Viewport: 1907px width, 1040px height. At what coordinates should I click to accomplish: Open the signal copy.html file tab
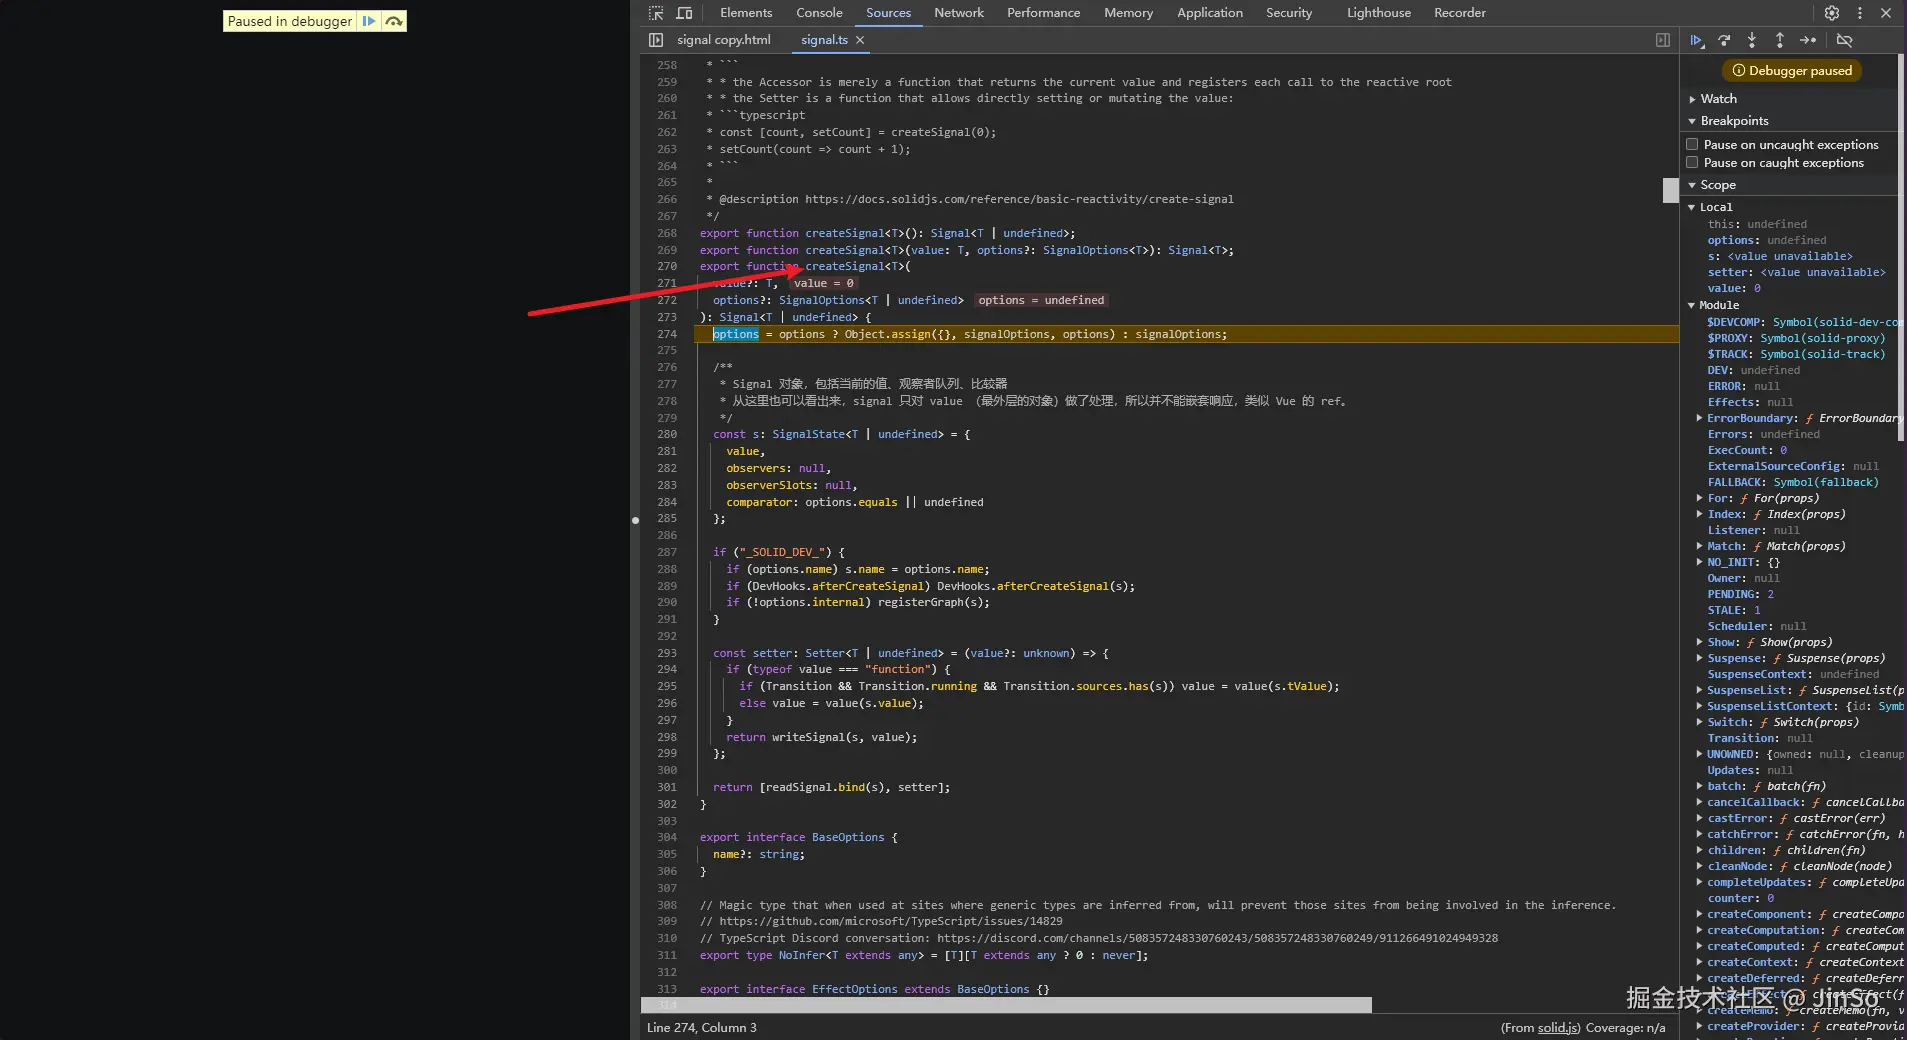coord(724,40)
